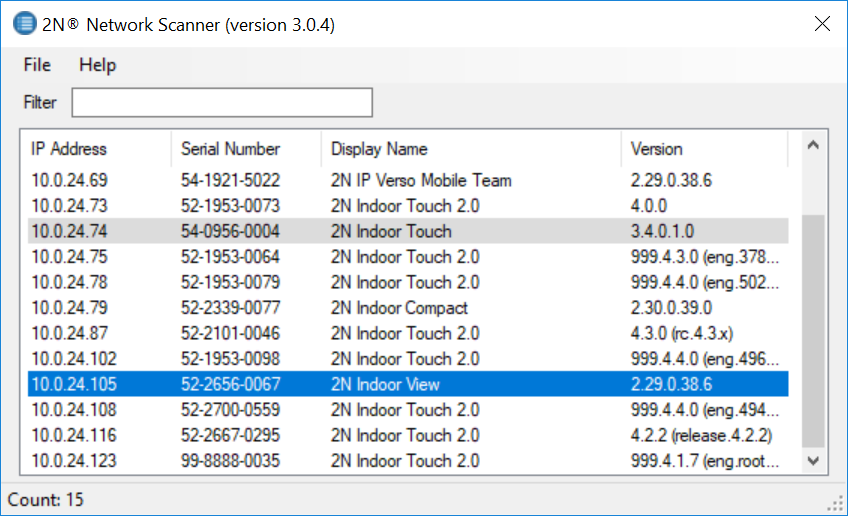Click serial number 52-2667-0295
Screen dimensions: 848x516
pos(230,435)
